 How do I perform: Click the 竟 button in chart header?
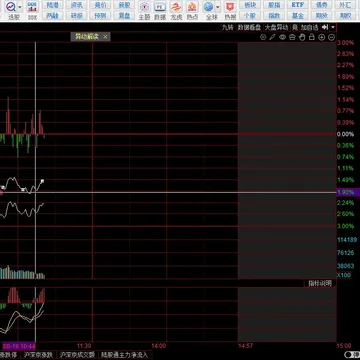pos(295,27)
